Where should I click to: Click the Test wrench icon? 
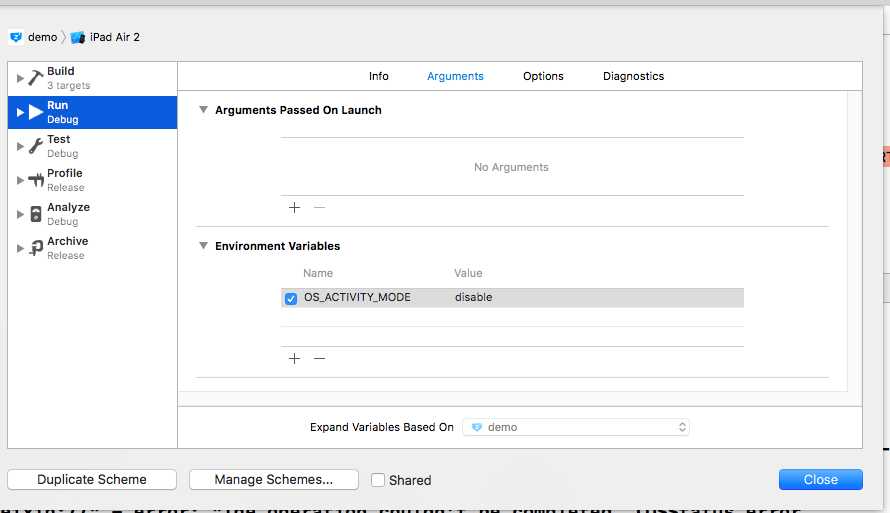(35, 146)
